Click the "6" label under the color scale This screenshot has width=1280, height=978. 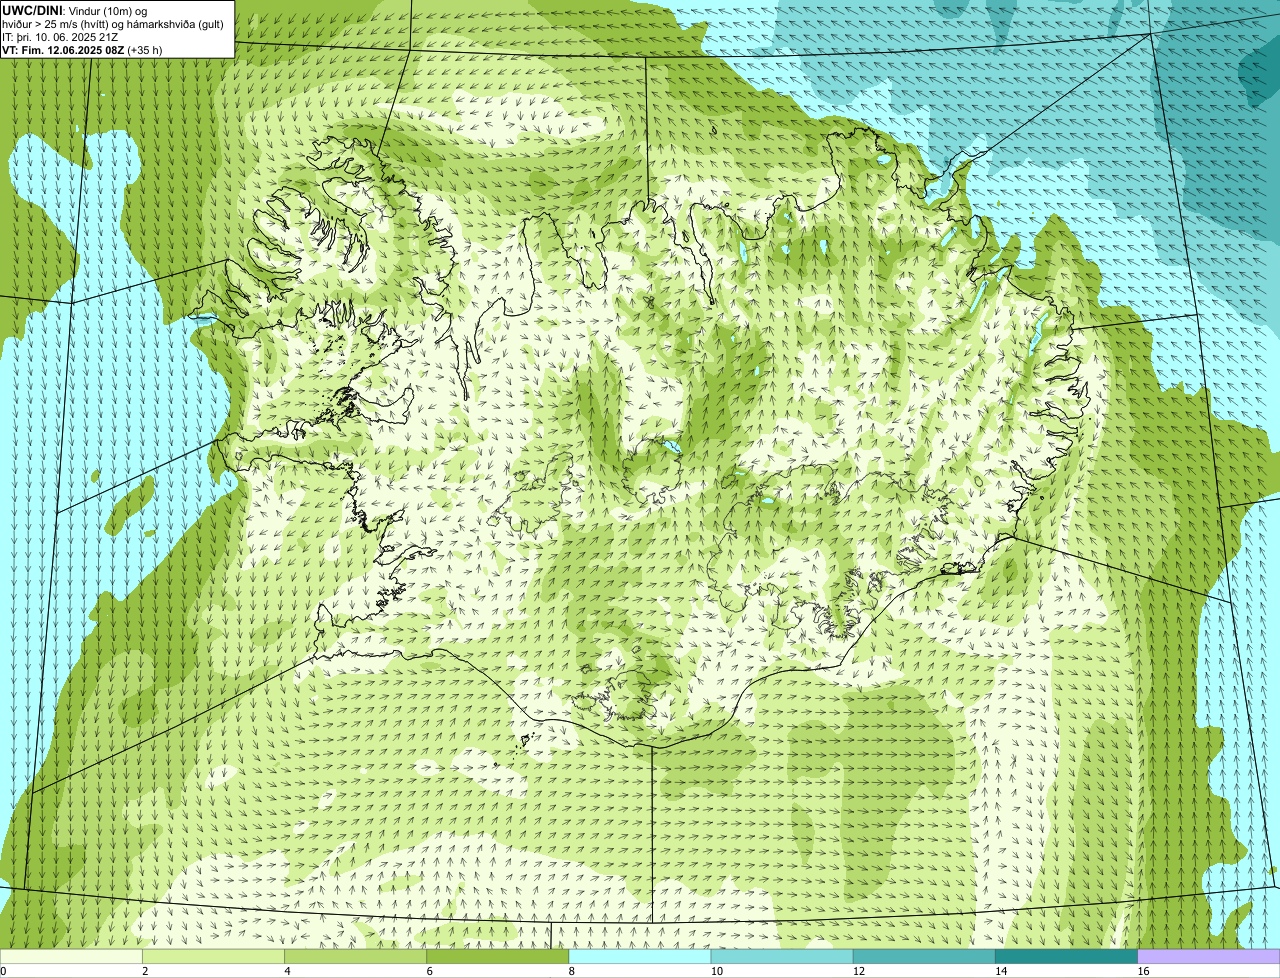tap(429, 971)
